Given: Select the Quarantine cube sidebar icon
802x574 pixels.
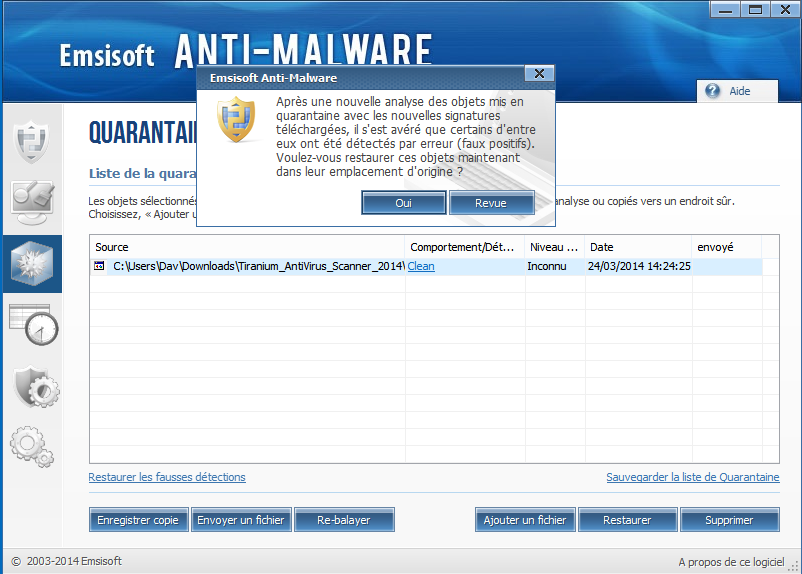Looking at the screenshot, I should pyautogui.click(x=32, y=264).
